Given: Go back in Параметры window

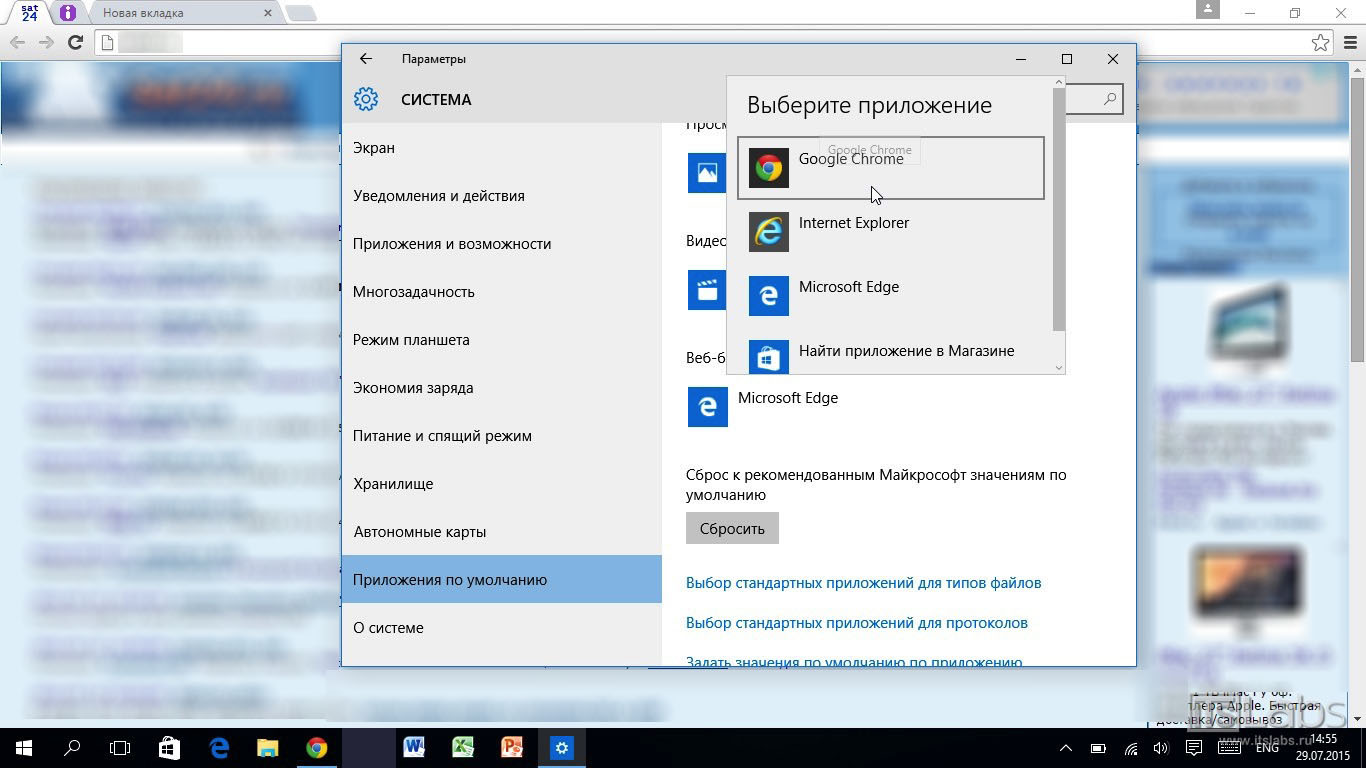Looking at the screenshot, I should coord(366,59).
